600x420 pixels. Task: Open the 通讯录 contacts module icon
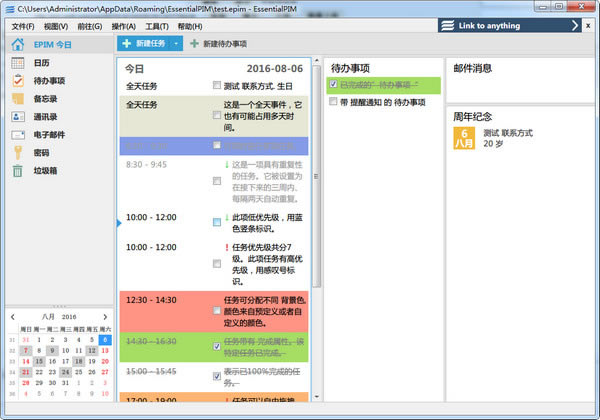pos(18,117)
